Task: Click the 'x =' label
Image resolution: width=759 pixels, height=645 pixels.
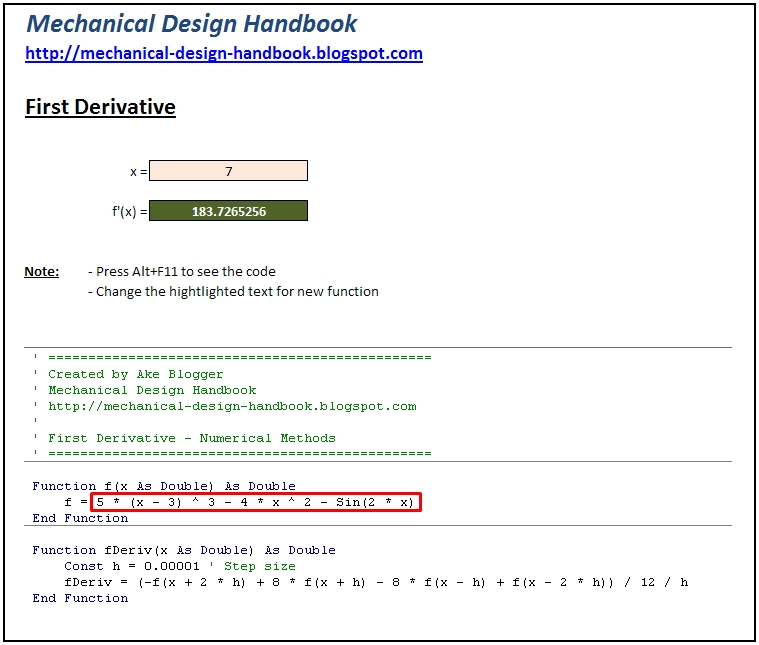Action: pyautogui.click(x=138, y=171)
